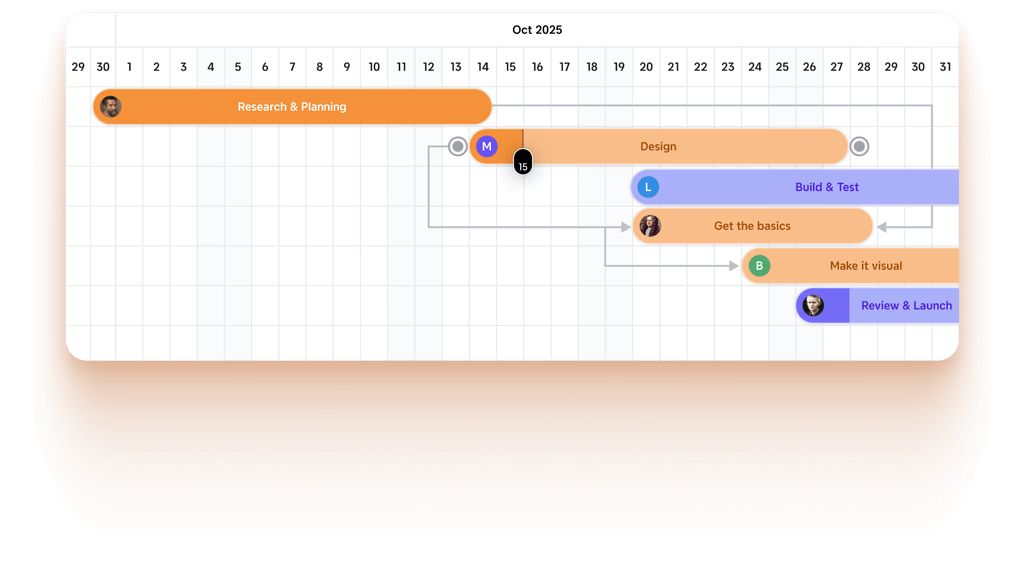
Task: Select the Research & Planning task bar
Action: tap(292, 107)
